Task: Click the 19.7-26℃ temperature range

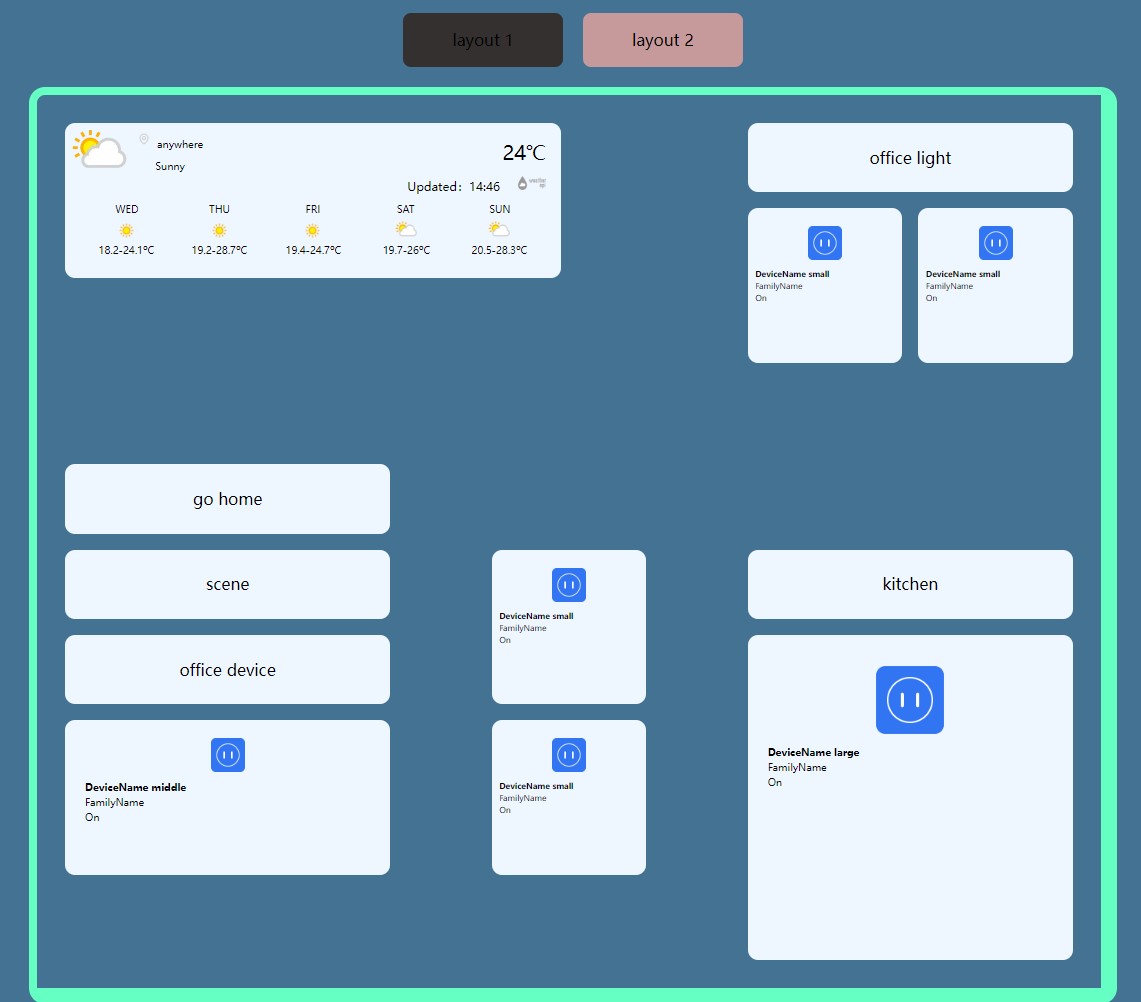Action: click(x=406, y=250)
